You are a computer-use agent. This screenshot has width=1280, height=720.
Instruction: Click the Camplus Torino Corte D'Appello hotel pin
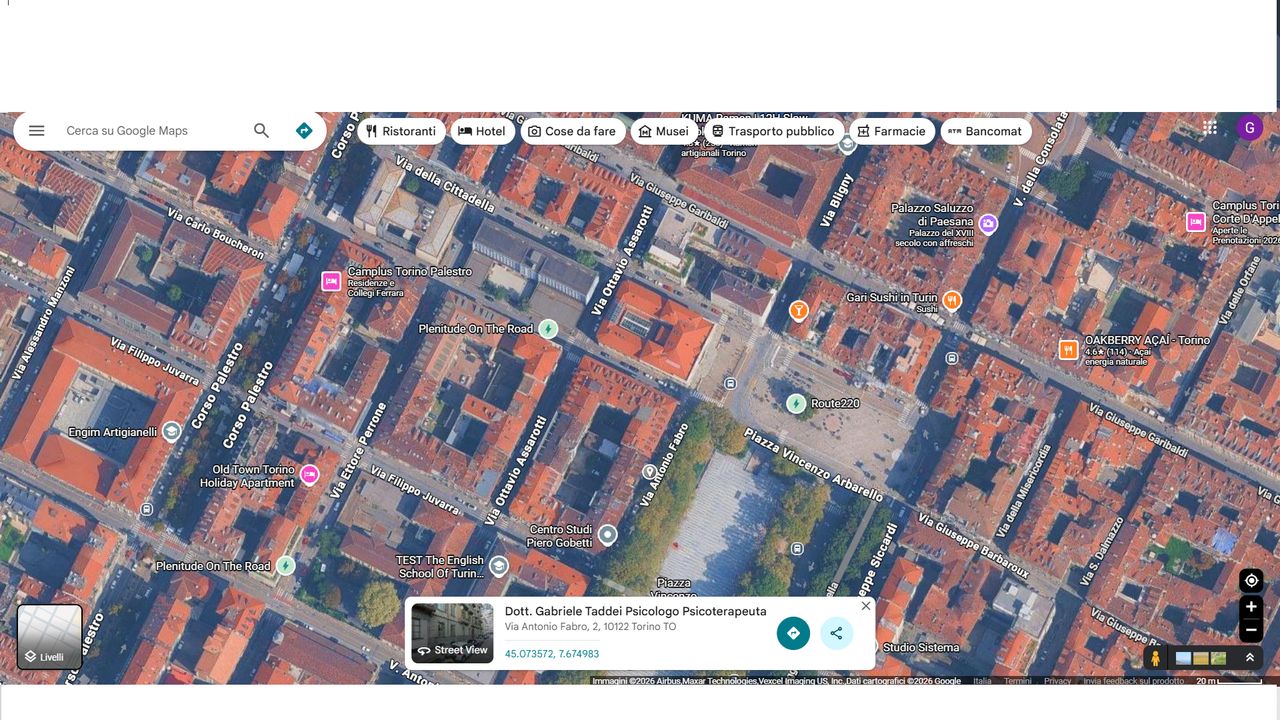[x=1196, y=222]
